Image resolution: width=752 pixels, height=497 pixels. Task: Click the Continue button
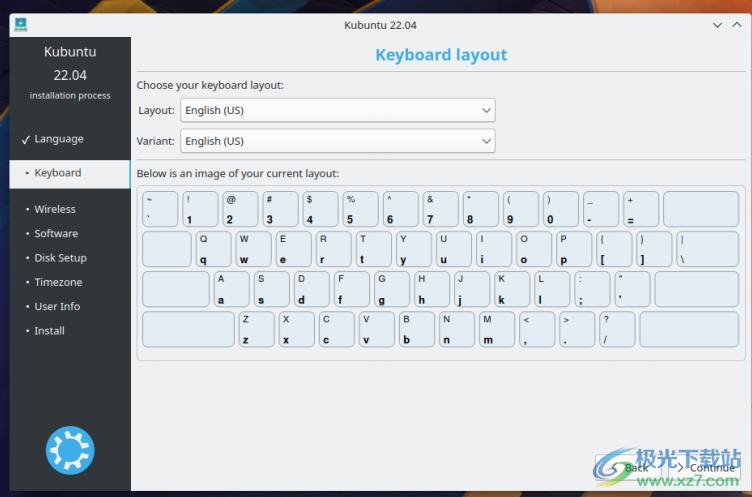click(x=705, y=467)
